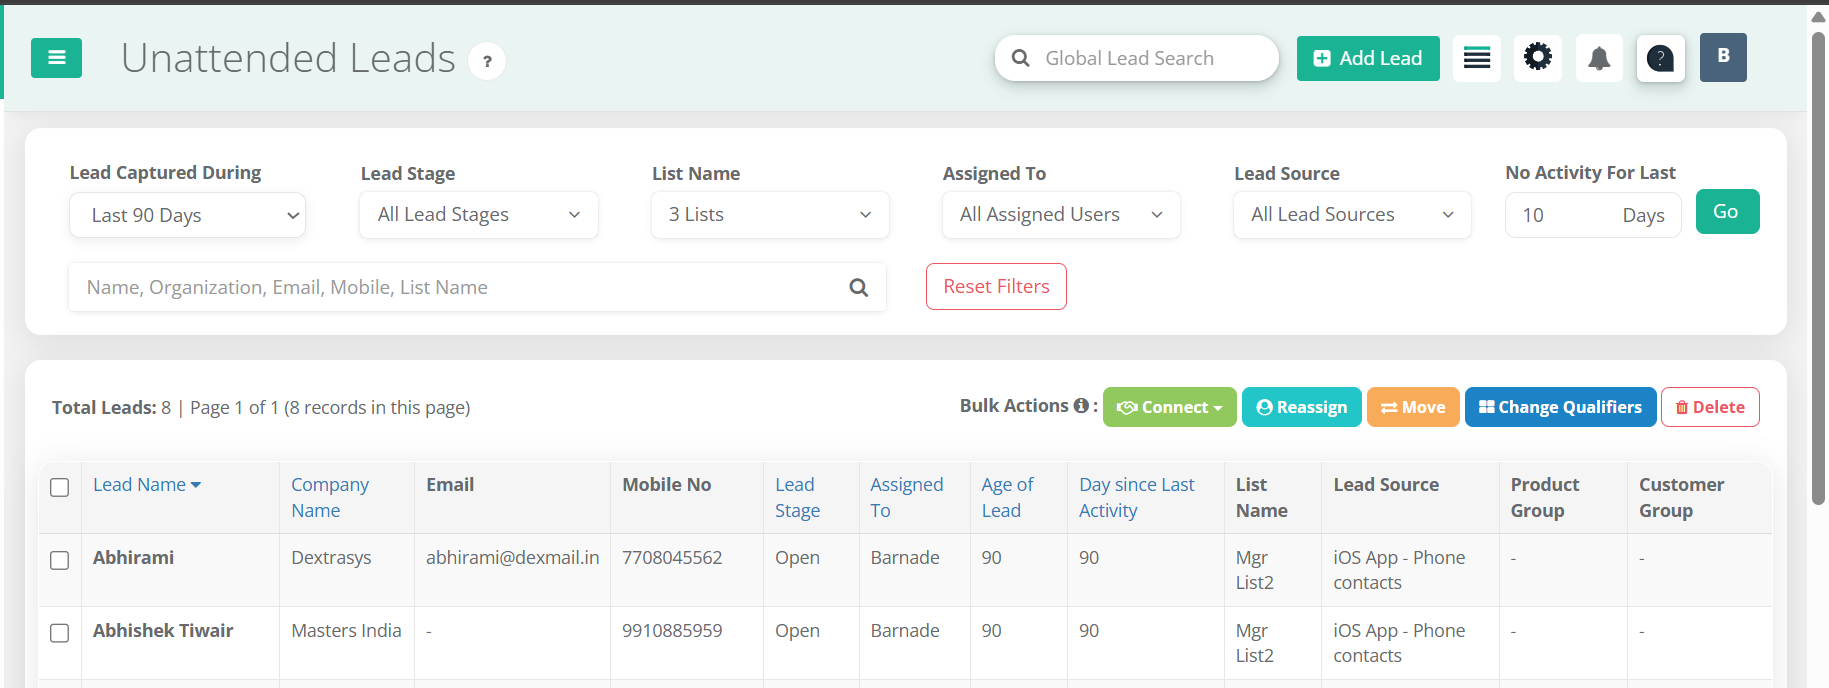
Task: Click mobile number 7708045562
Action: [x=672, y=557]
